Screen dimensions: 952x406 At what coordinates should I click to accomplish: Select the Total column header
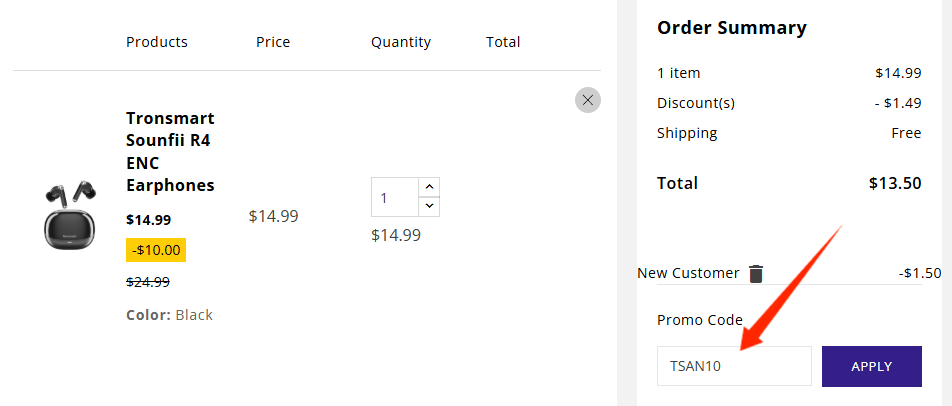(x=503, y=42)
